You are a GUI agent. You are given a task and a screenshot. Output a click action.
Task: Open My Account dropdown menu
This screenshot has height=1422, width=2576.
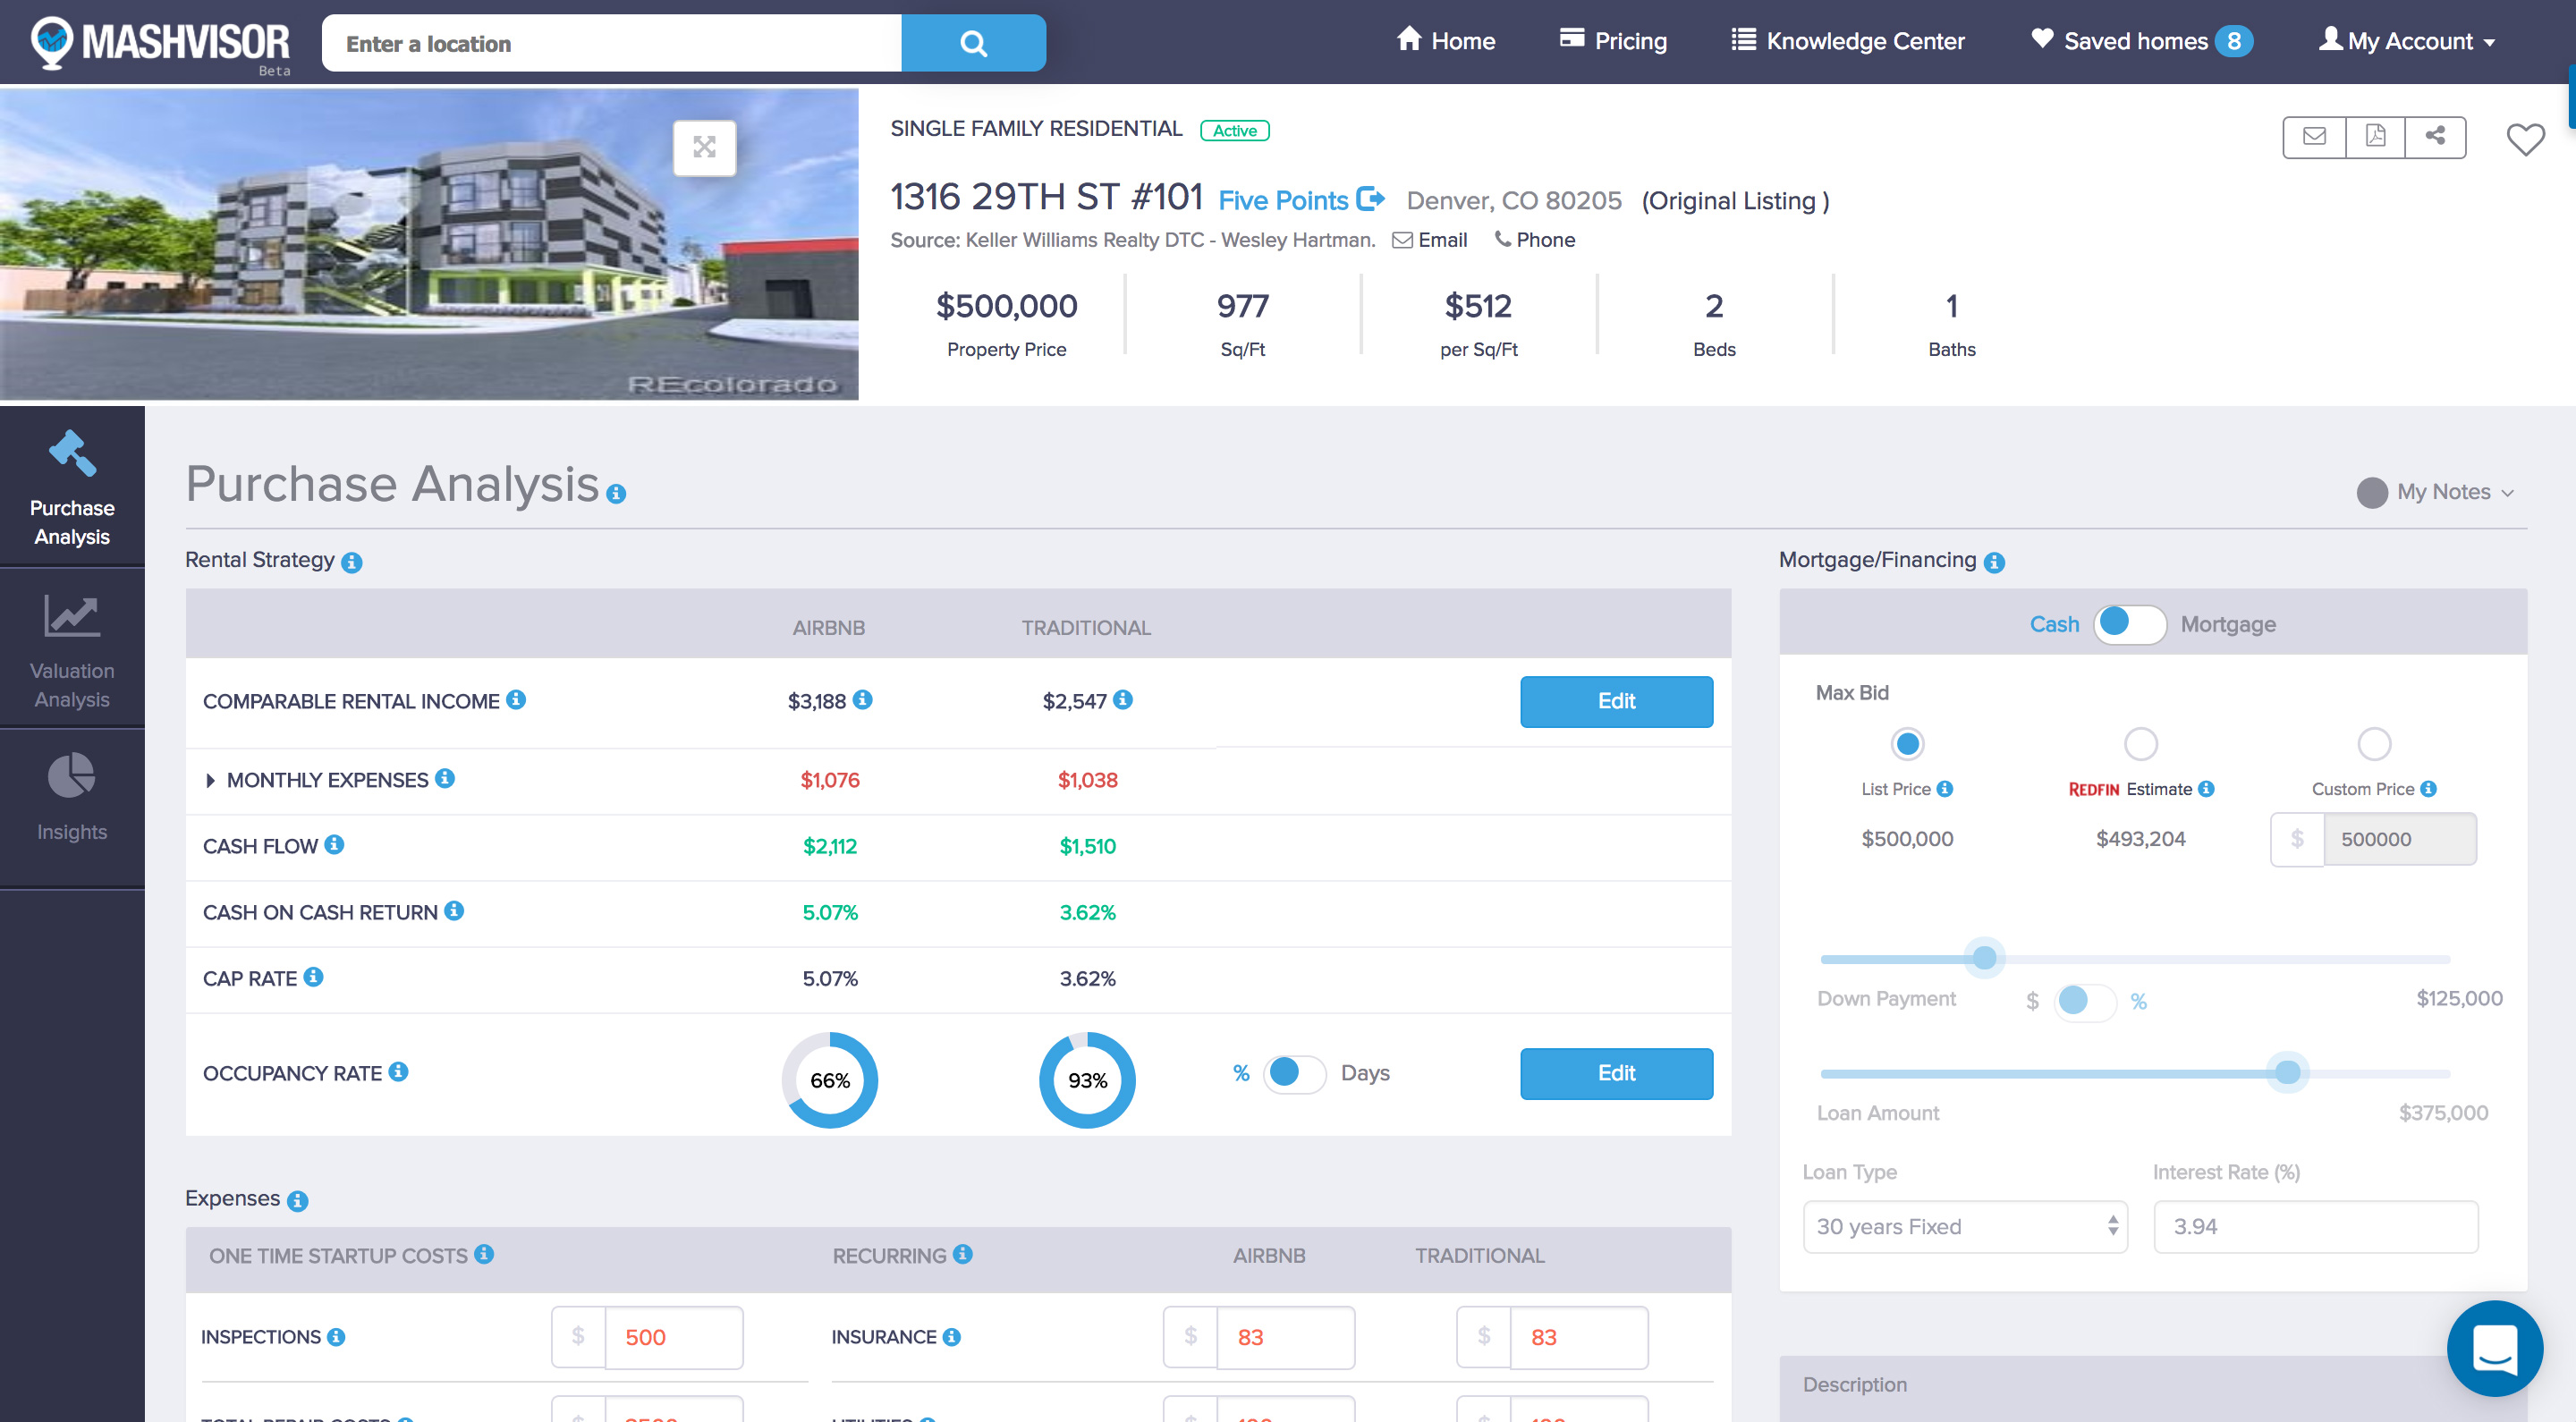pyautogui.click(x=2417, y=40)
